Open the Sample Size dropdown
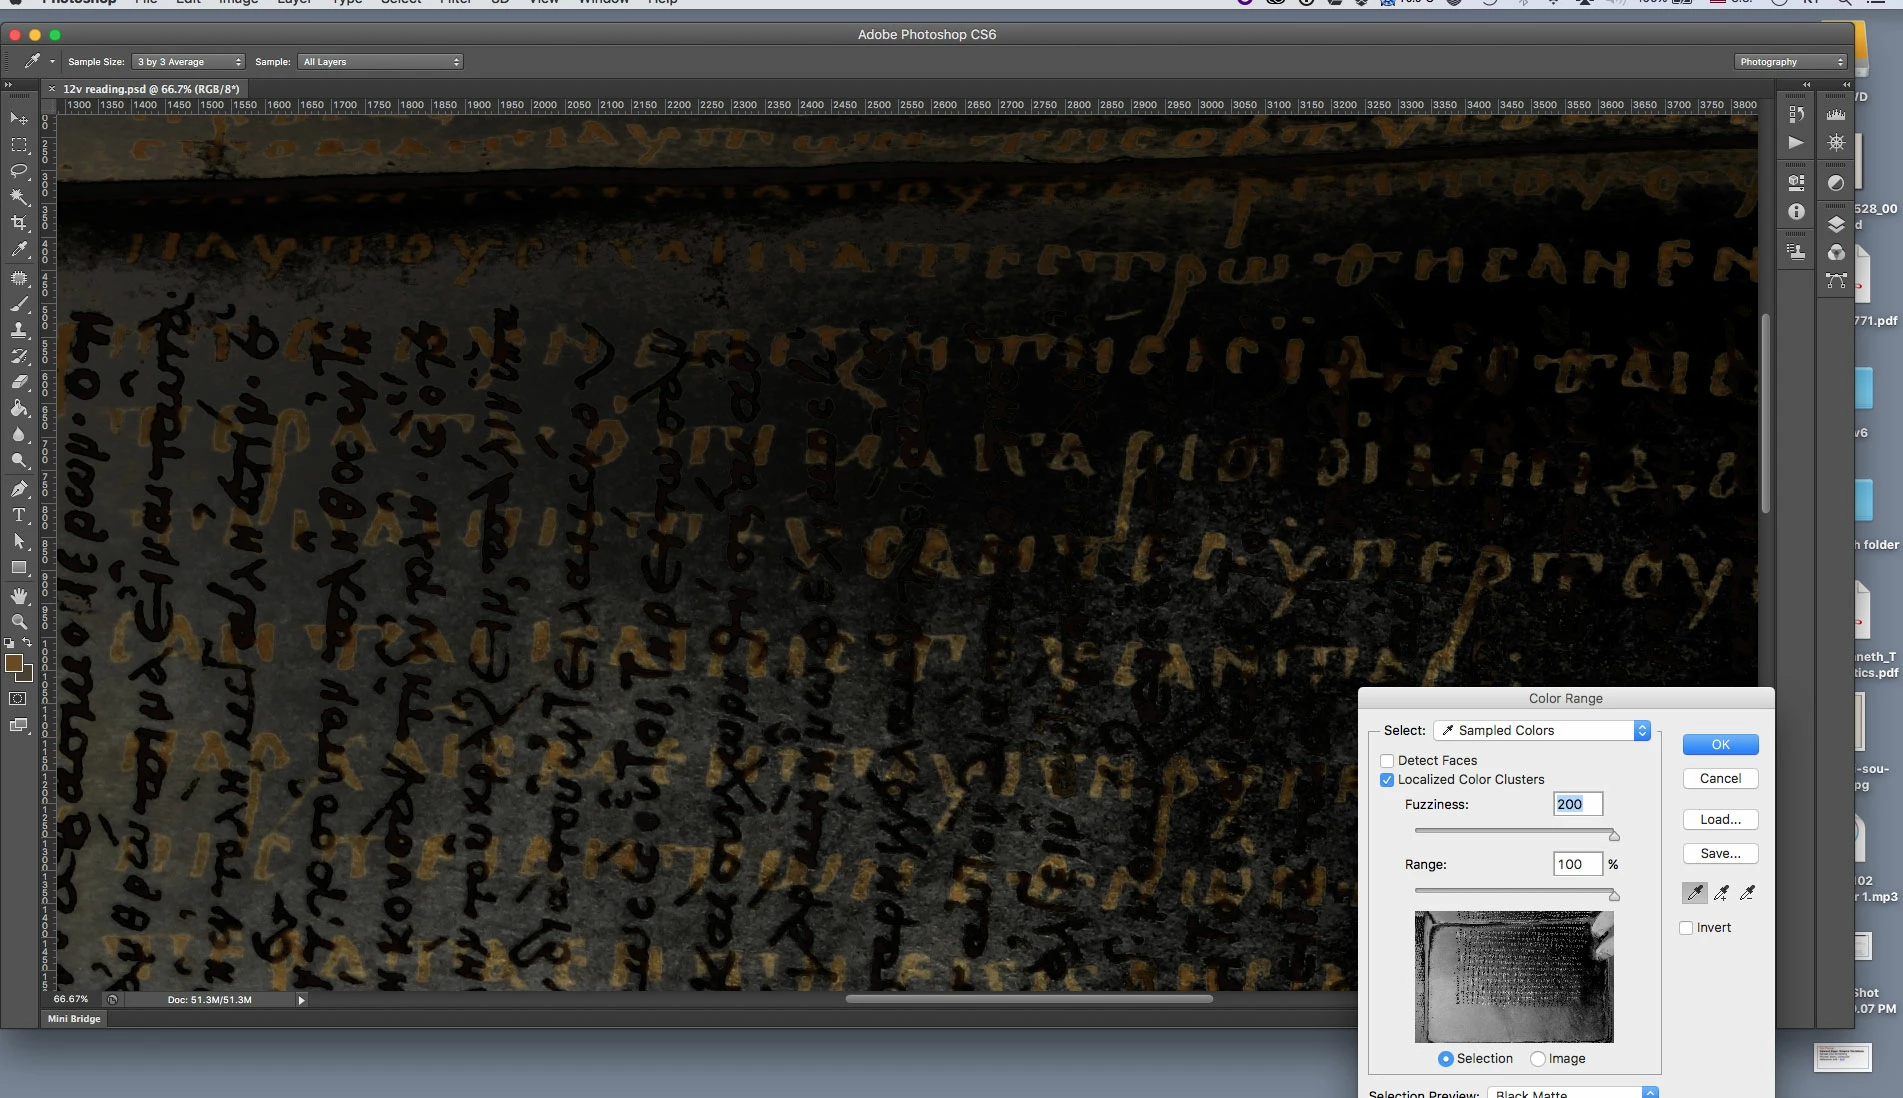 click(188, 62)
